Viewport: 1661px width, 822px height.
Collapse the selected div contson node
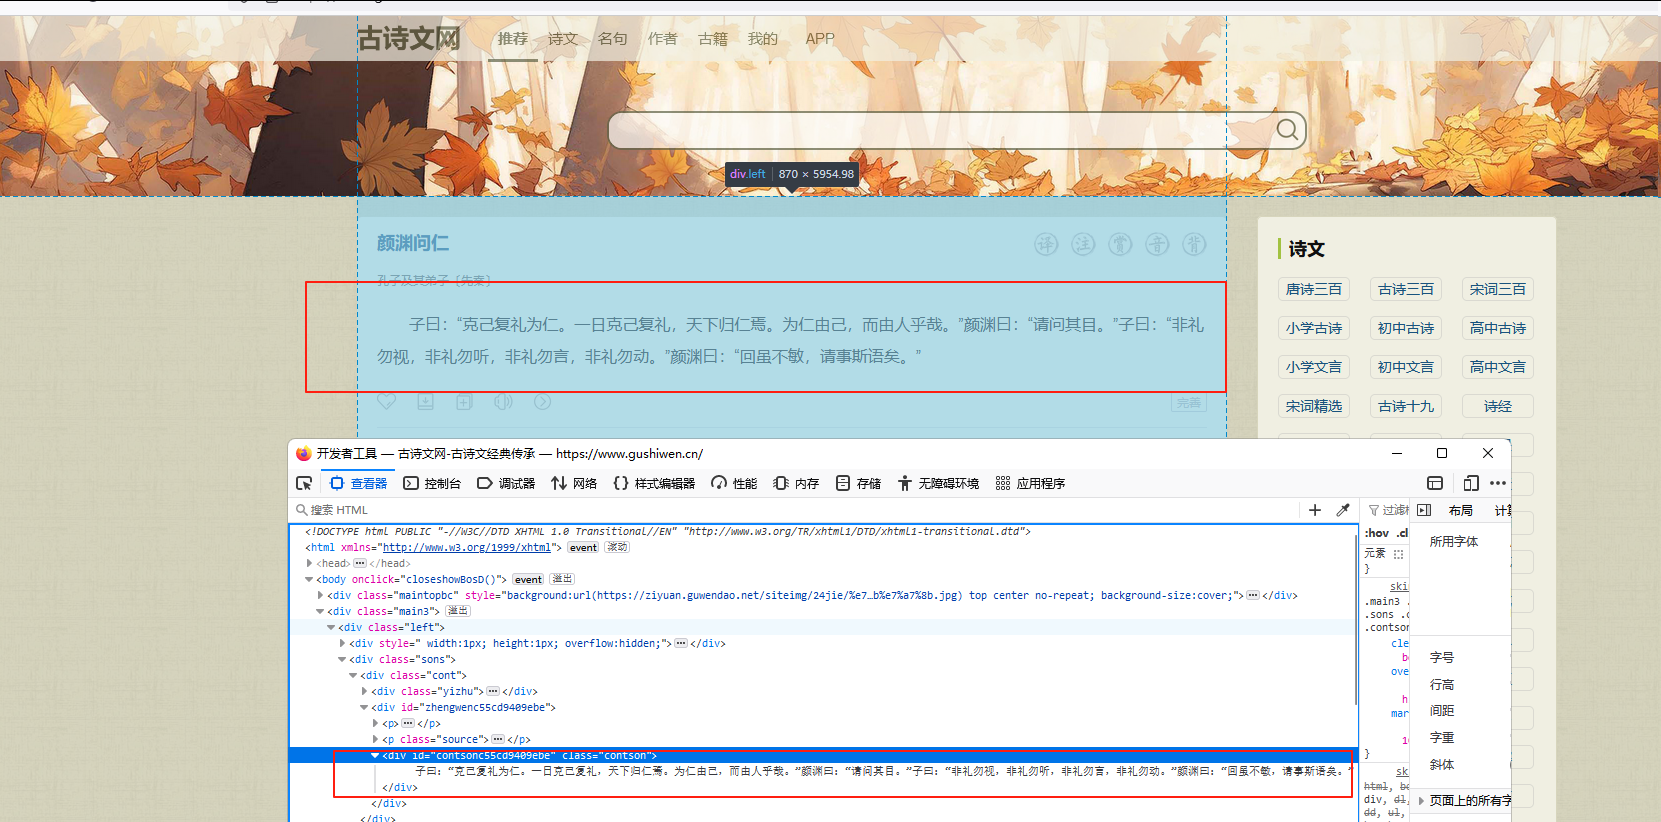coord(375,756)
